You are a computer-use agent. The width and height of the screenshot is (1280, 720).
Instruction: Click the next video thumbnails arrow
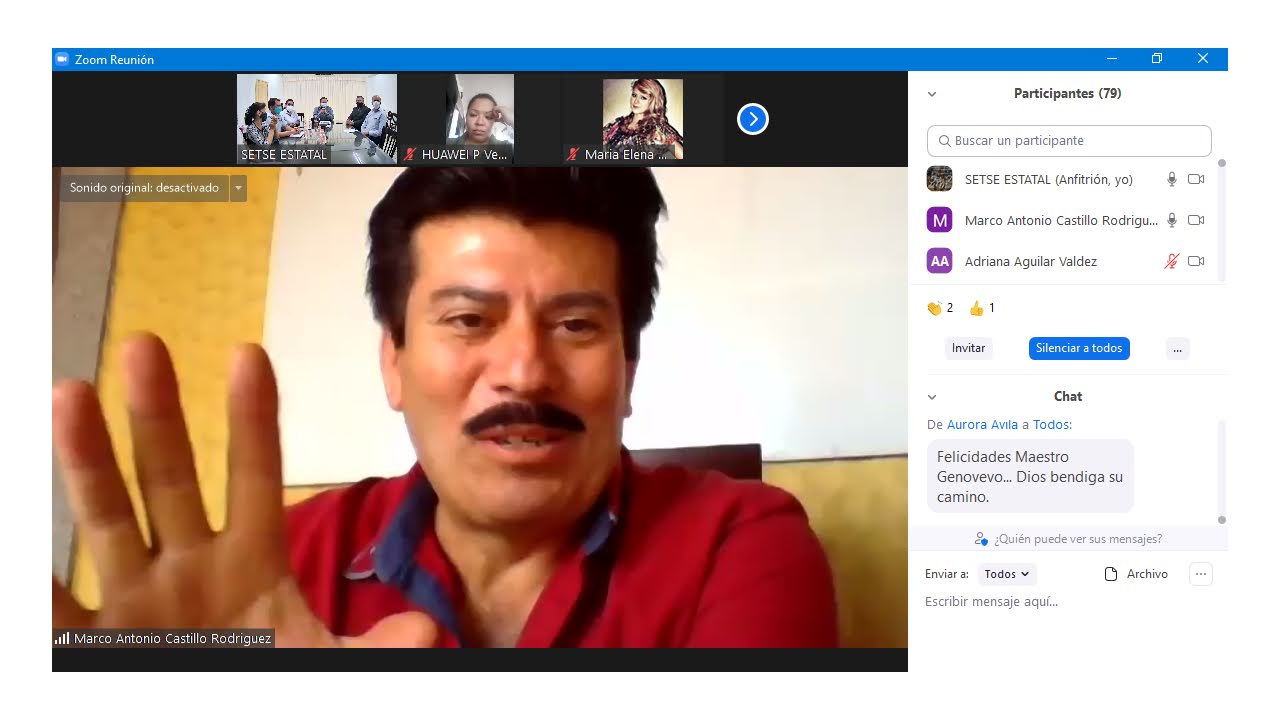(x=752, y=120)
